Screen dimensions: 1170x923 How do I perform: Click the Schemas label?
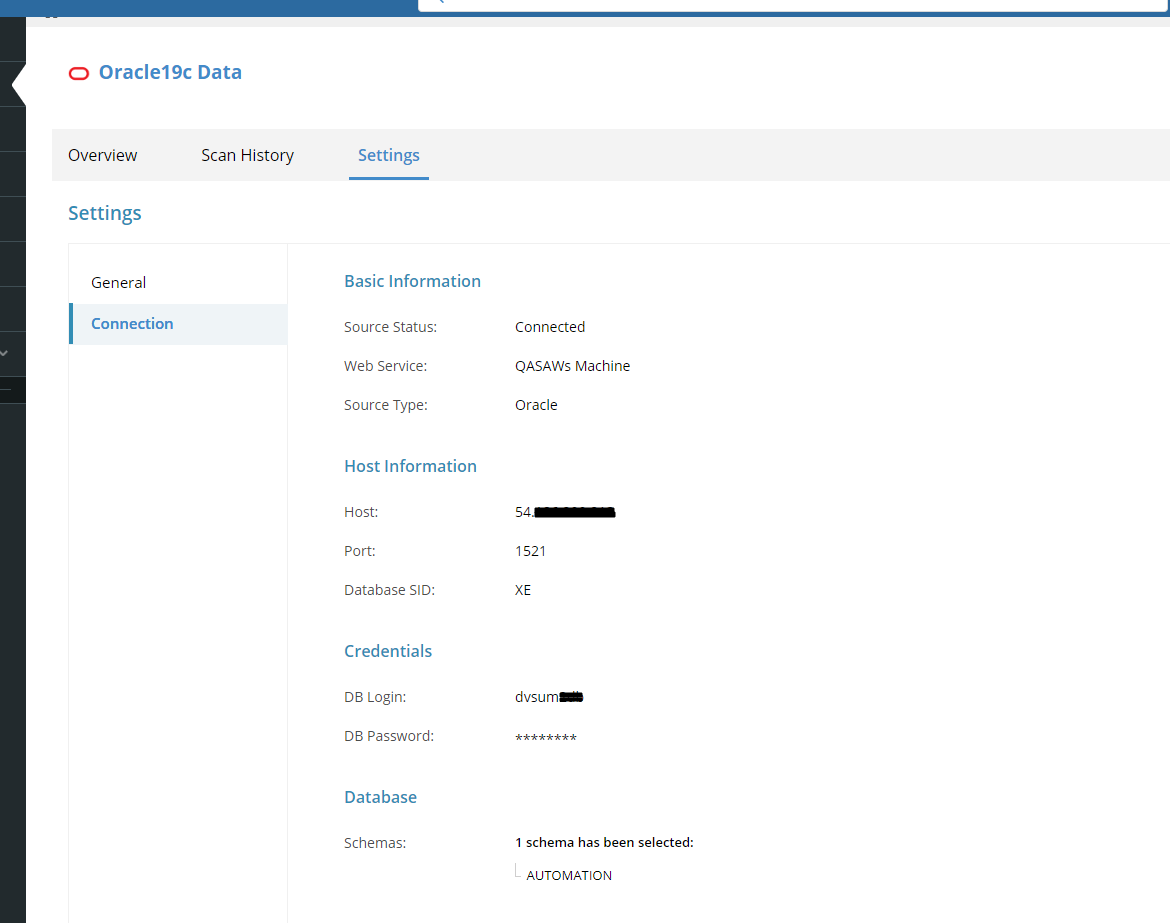tap(375, 844)
